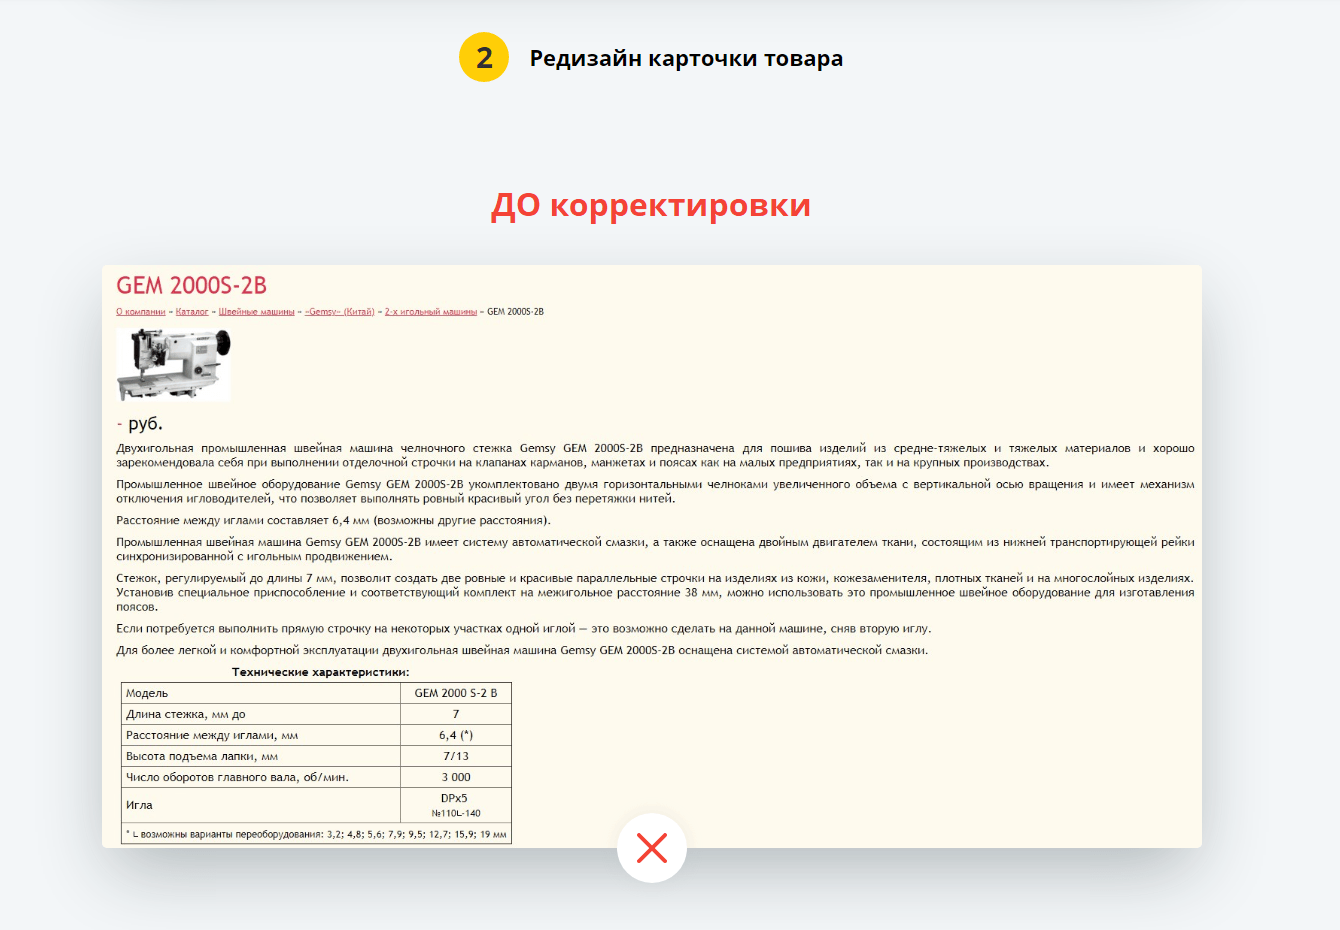The height and width of the screenshot is (930, 1340).
Task: Click the value 7 in the stitch length row
Action: 456,714
